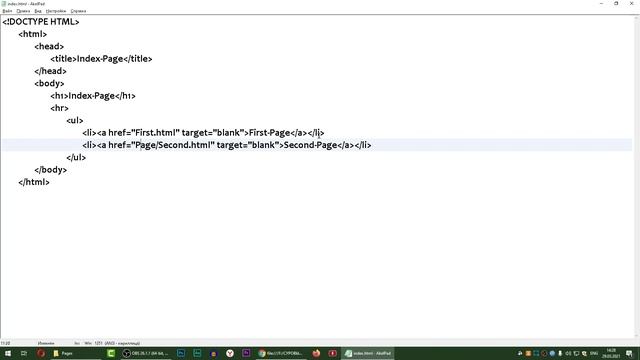Viewport: 640px width, 360px height.
Task: Click the AkelPad title bar icon
Action: [x=4, y=4]
